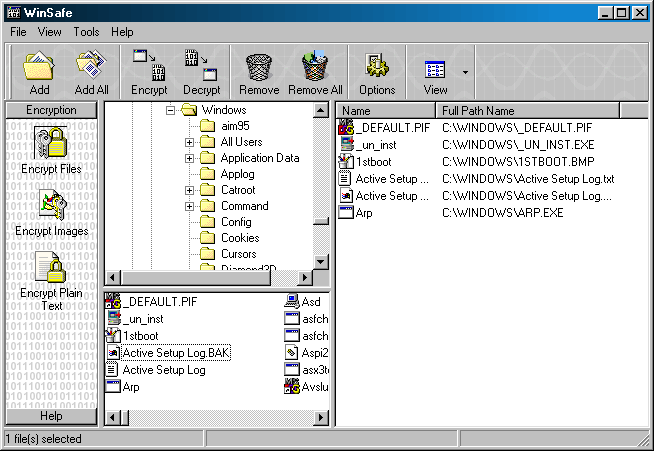The image size is (654, 451).
Task: Click the Remove trash can icon
Action: 259,72
